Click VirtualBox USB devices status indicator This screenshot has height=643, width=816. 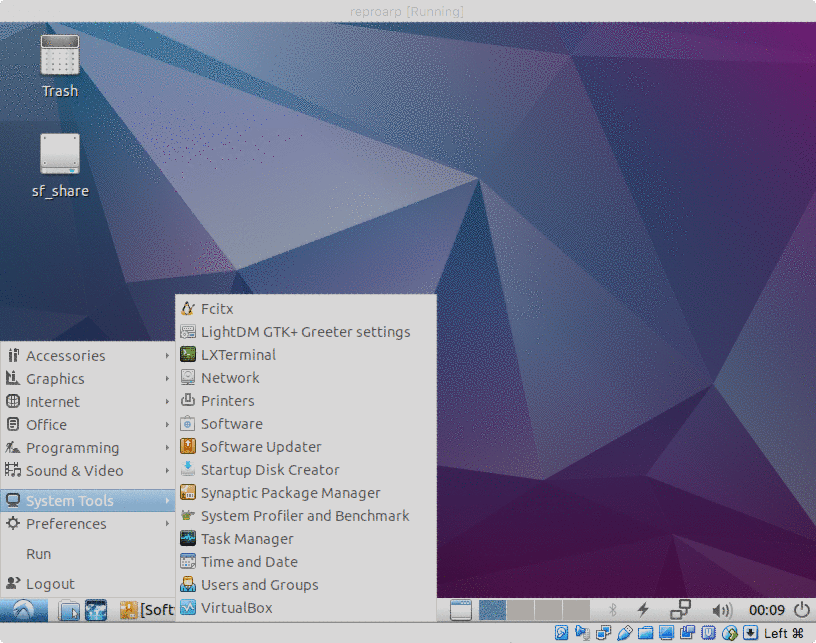(x=624, y=633)
